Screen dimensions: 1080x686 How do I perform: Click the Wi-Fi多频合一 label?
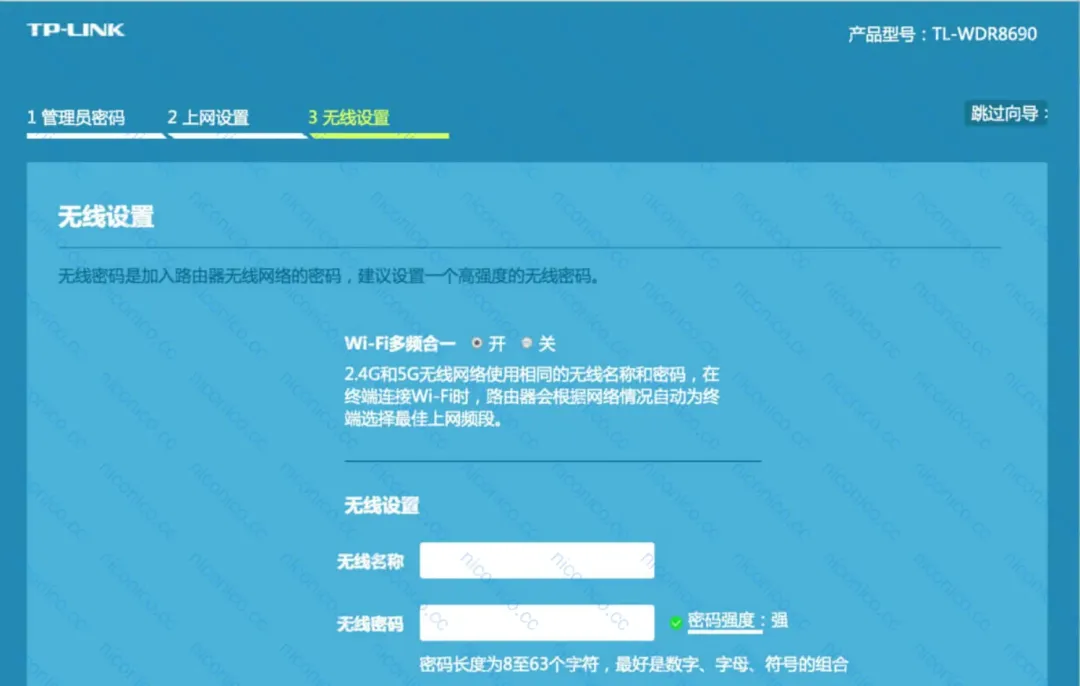tap(400, 343)
